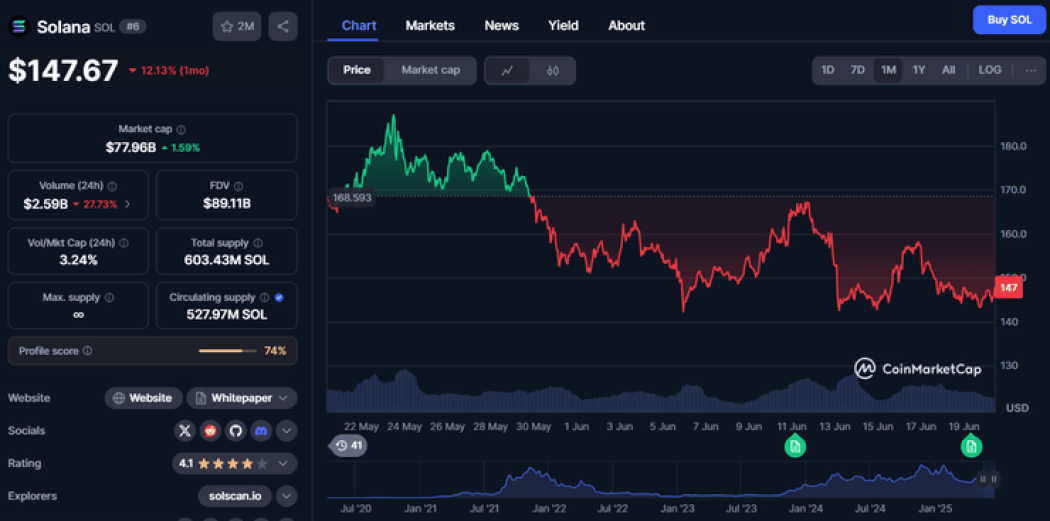
Task: Open Solana's GitHub repository icon
Action: (236, 431)
